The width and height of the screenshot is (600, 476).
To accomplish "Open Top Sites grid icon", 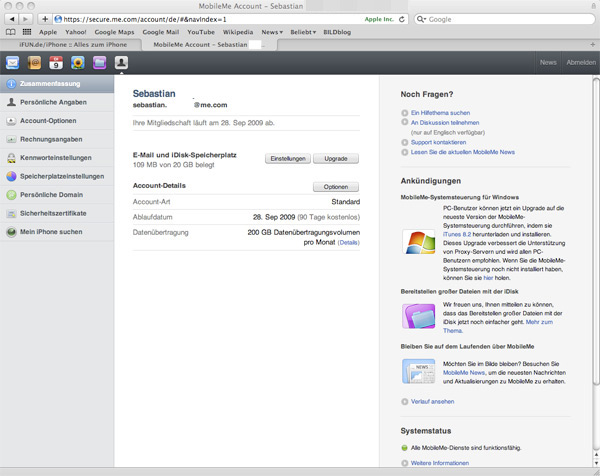I will [x=27, y=32].
